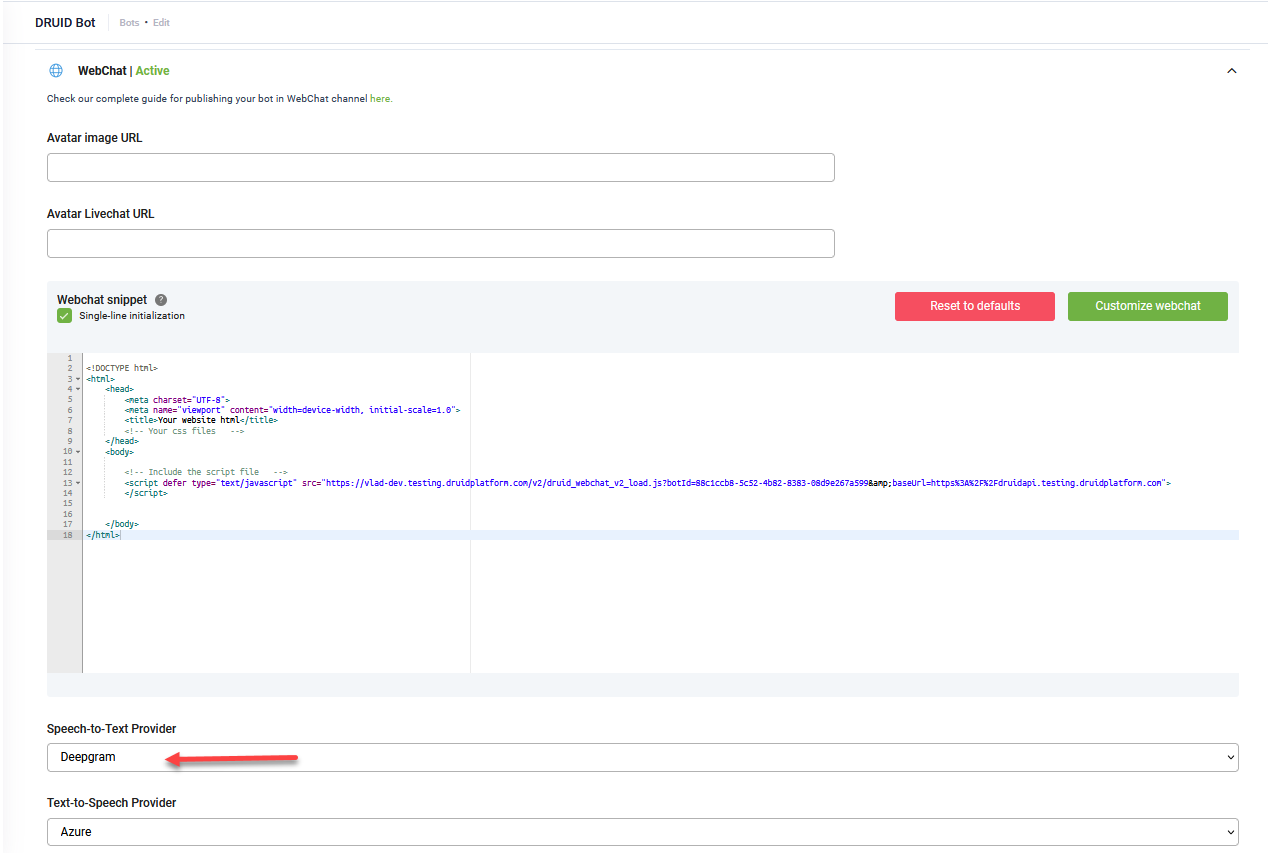Click the 'Your css files' comment line
This screenshot has height=853, width=1268.
(x=184, y=431)
